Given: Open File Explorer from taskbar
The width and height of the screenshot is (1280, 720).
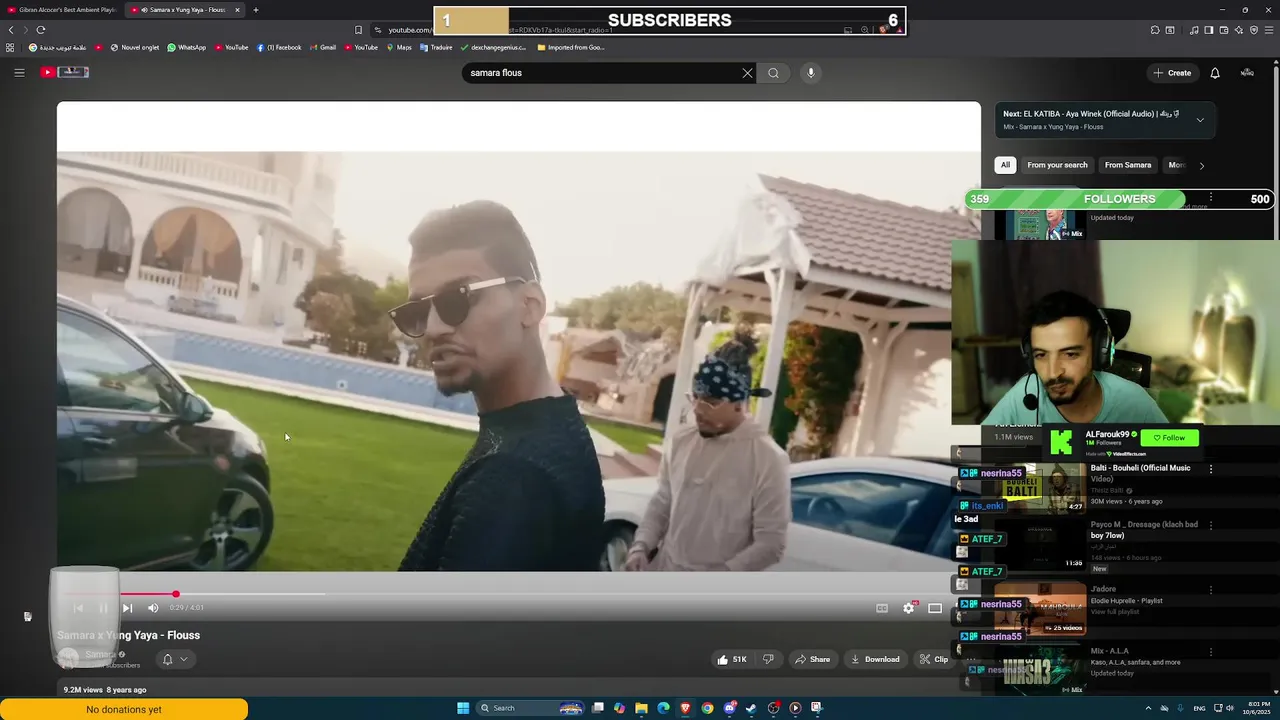Looking at the screenshot, I should click(x=641, y=708).
